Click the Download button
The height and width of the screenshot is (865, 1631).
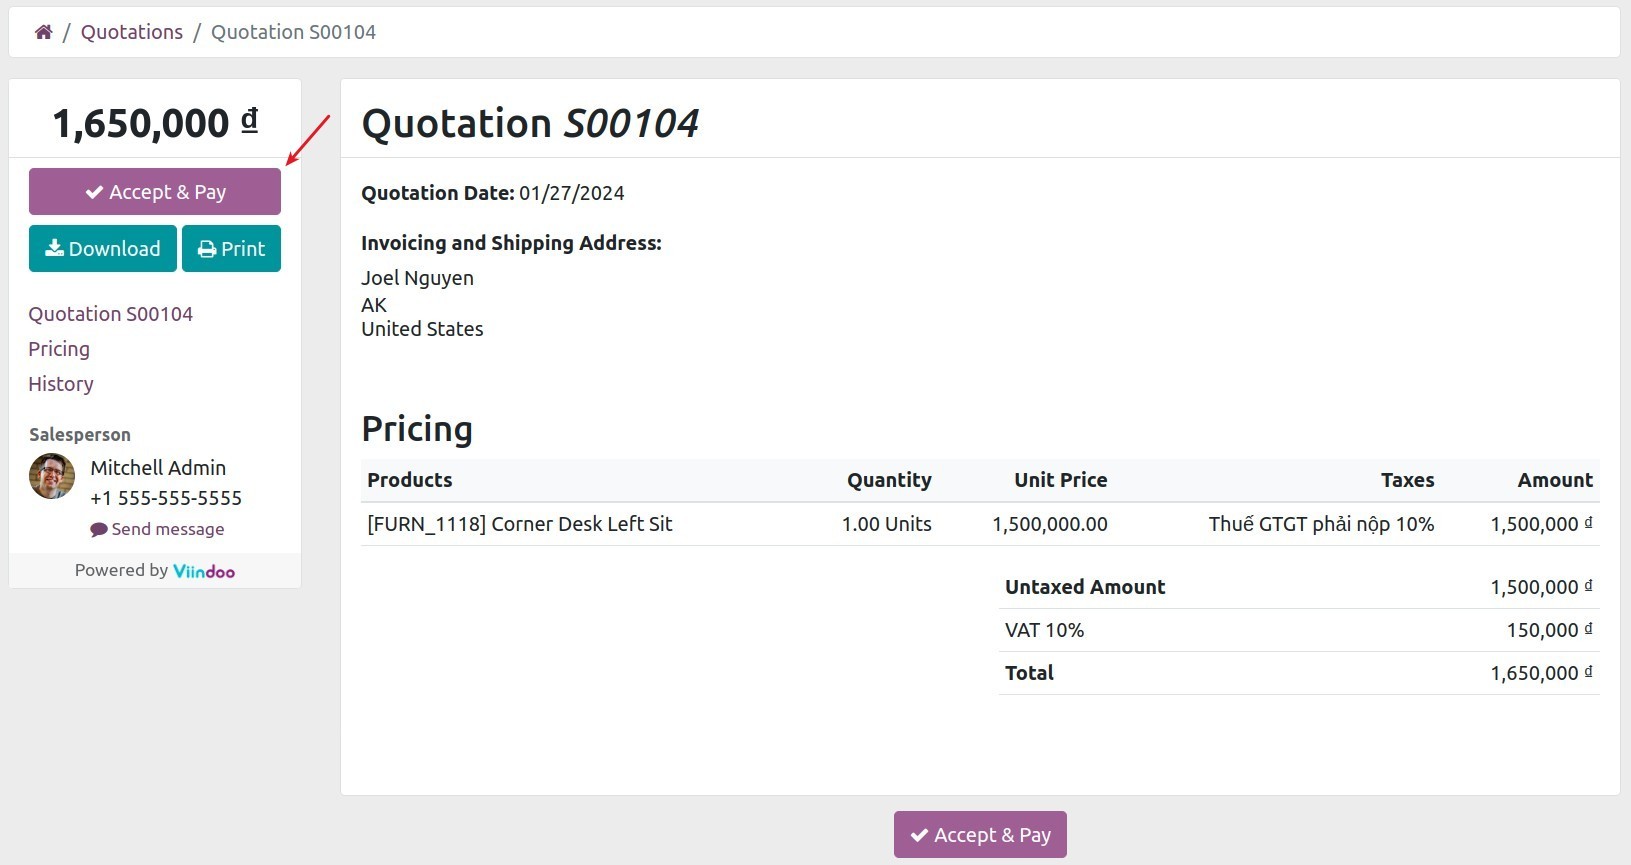(x=103, y=248)
